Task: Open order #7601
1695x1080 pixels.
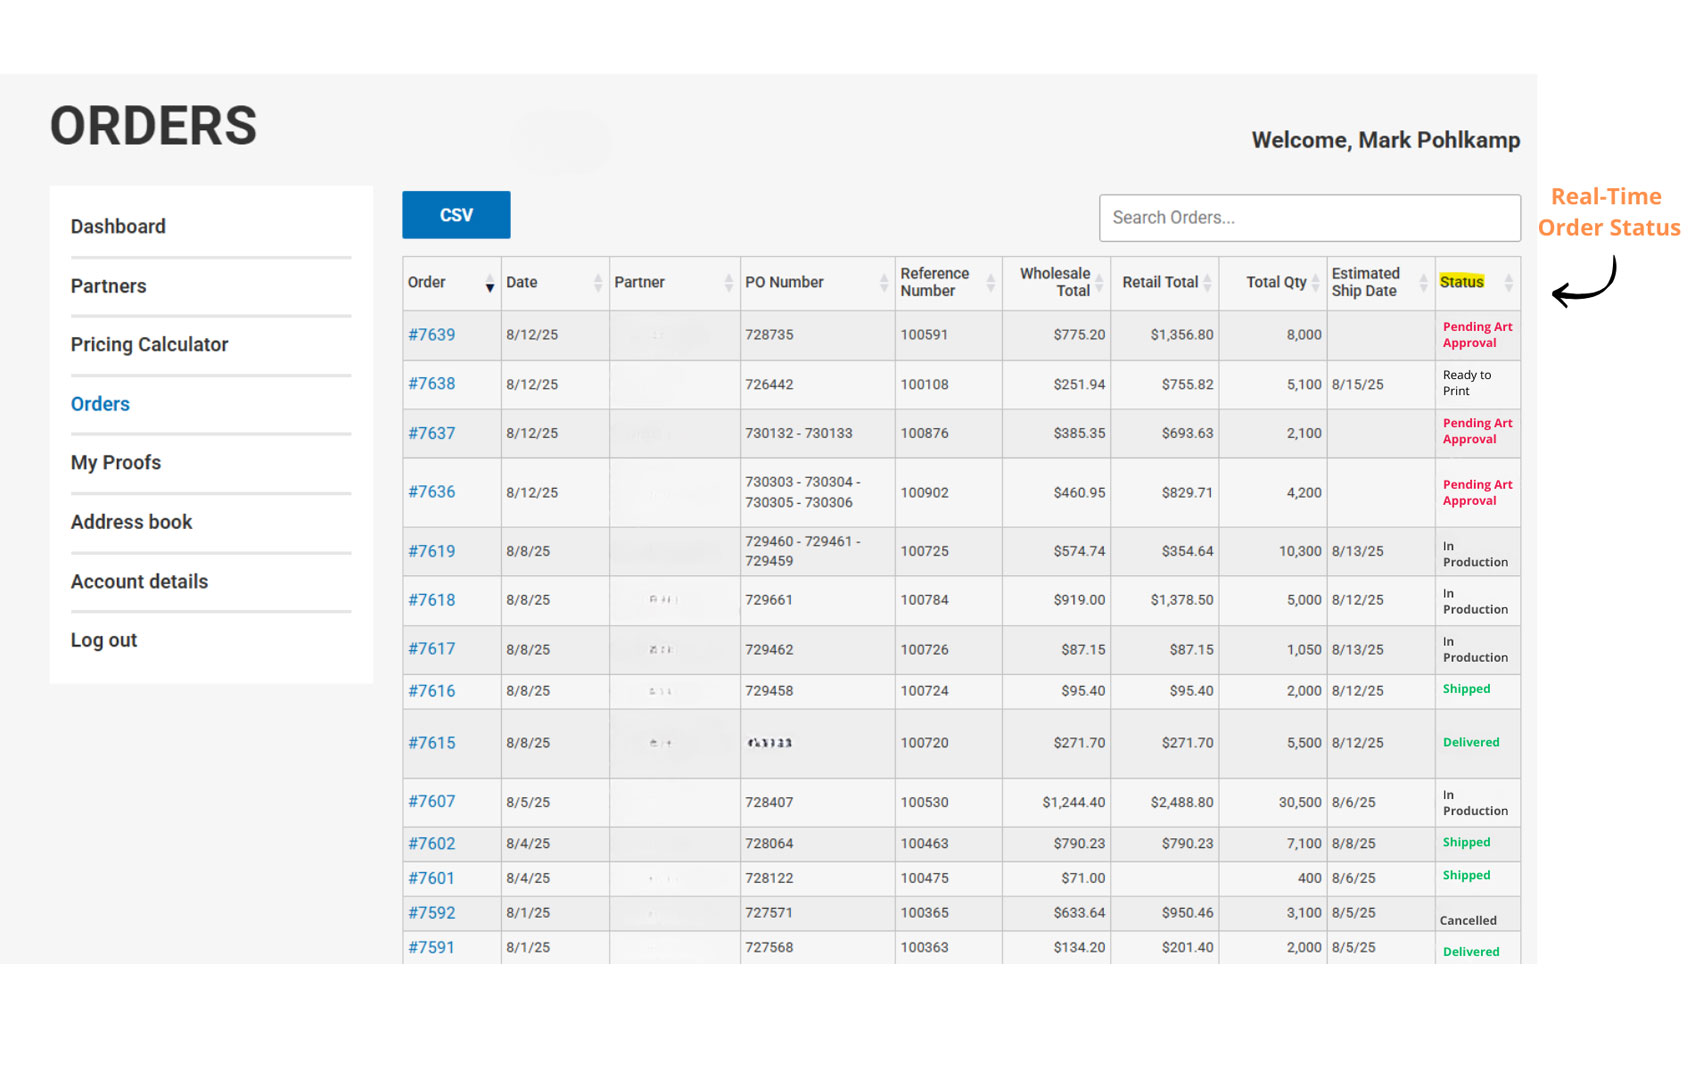Action: tap(431, 878)
